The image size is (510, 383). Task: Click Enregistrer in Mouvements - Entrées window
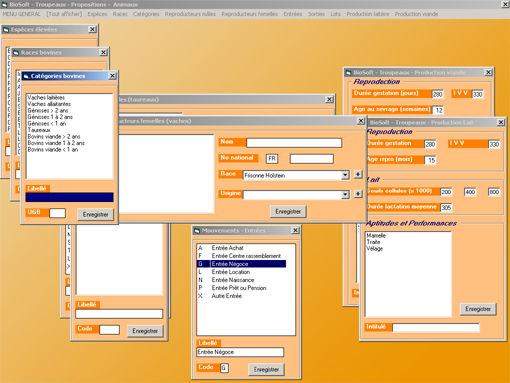pos(266,369)
